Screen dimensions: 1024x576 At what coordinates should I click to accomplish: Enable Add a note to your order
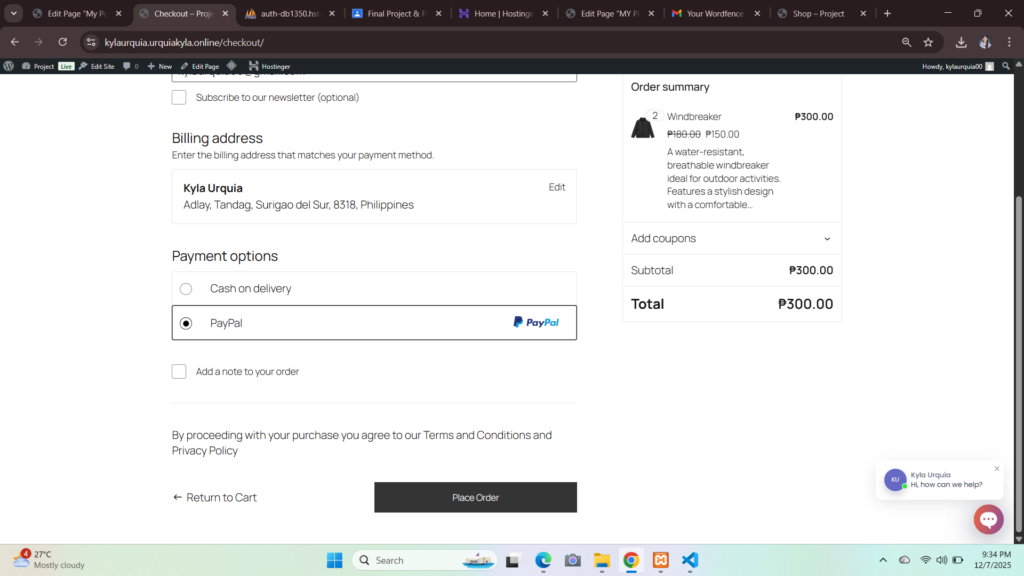tap(179, 372)
